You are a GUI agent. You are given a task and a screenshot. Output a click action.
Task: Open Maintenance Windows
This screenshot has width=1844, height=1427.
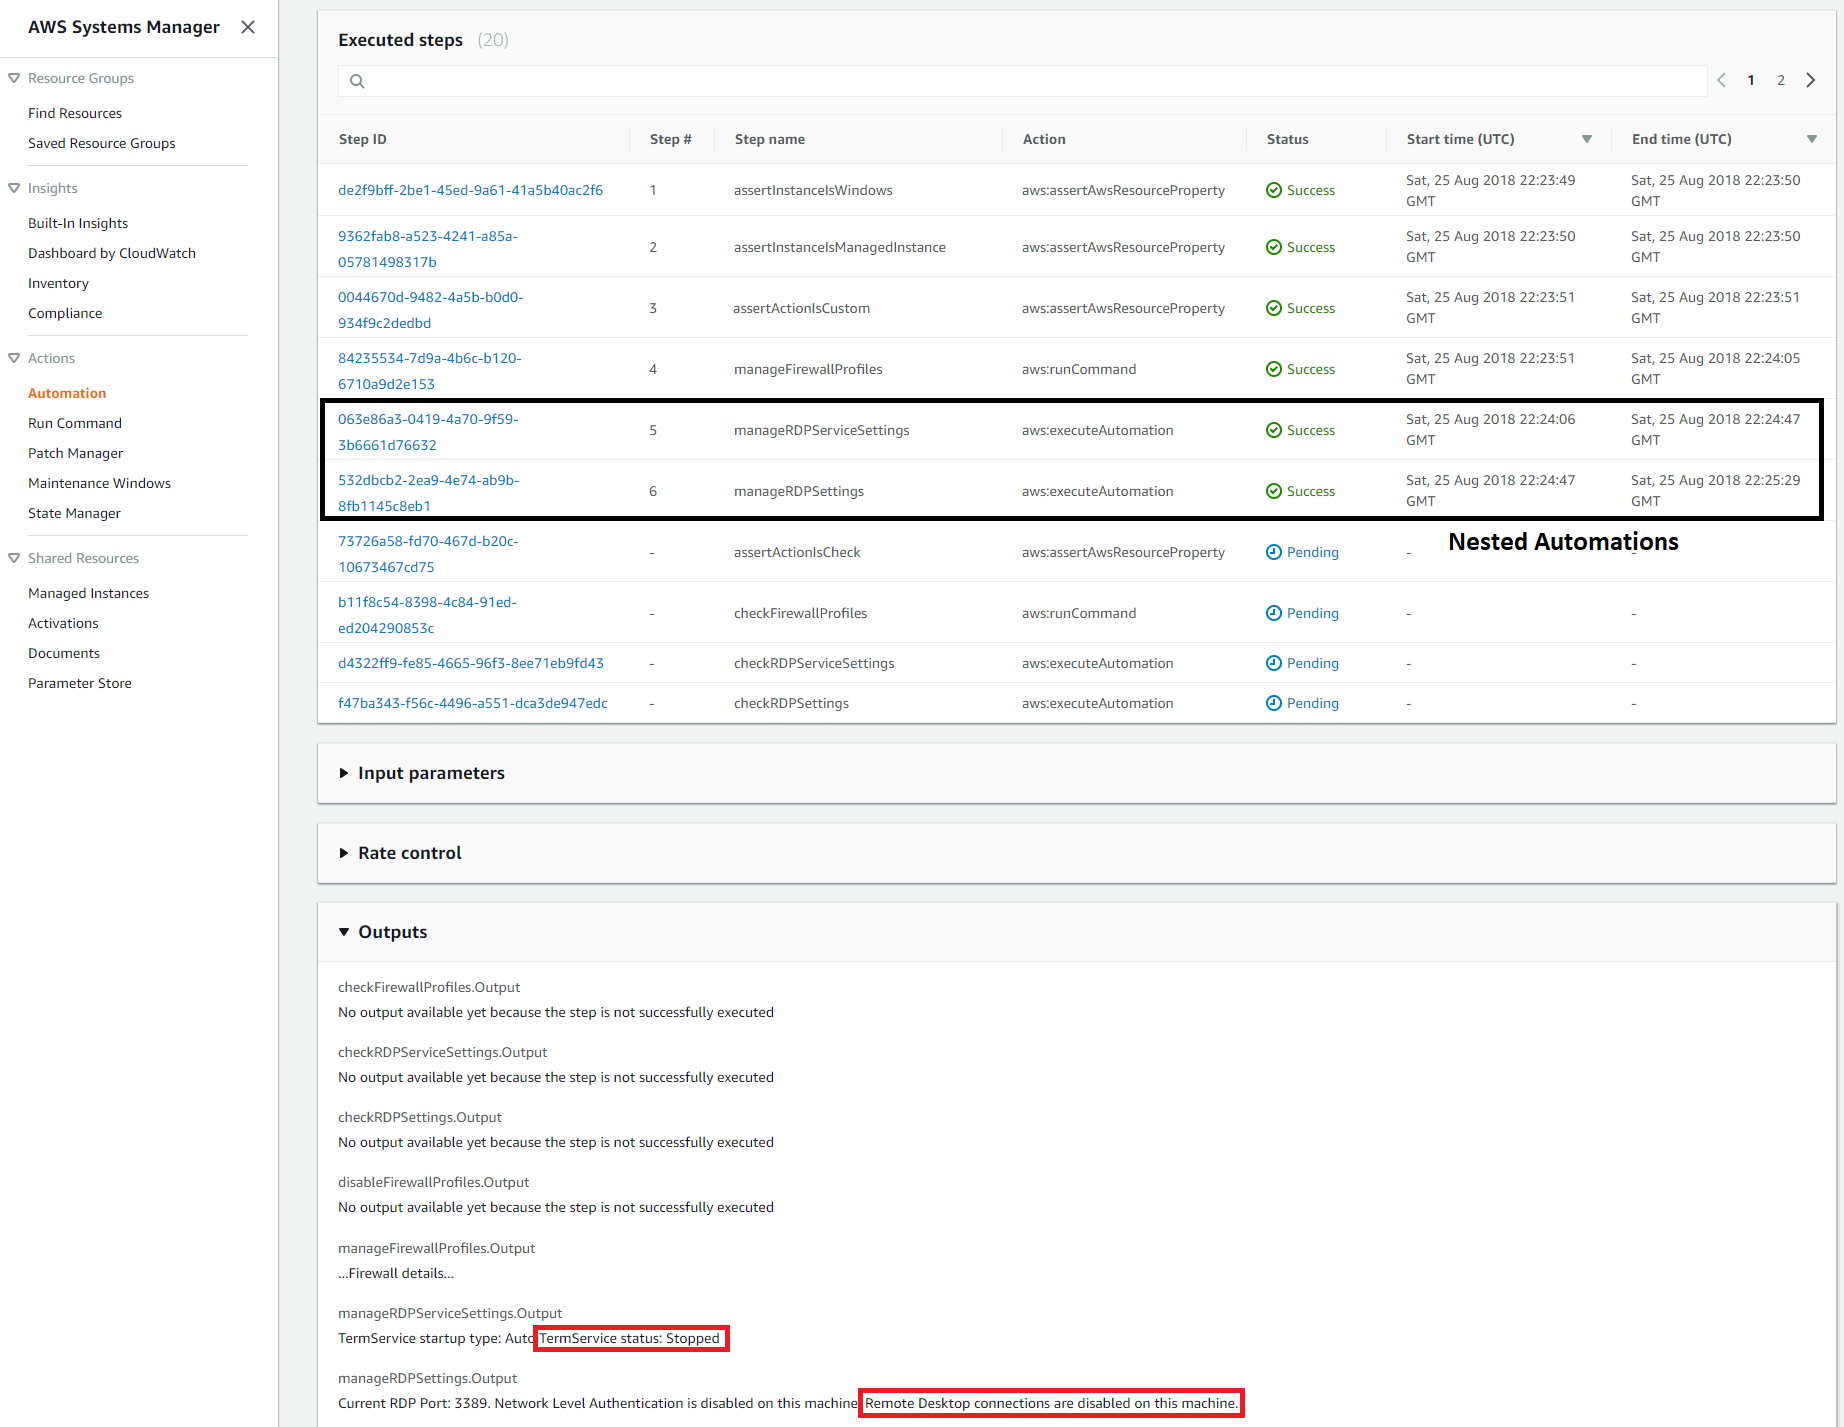pos(100,483)
